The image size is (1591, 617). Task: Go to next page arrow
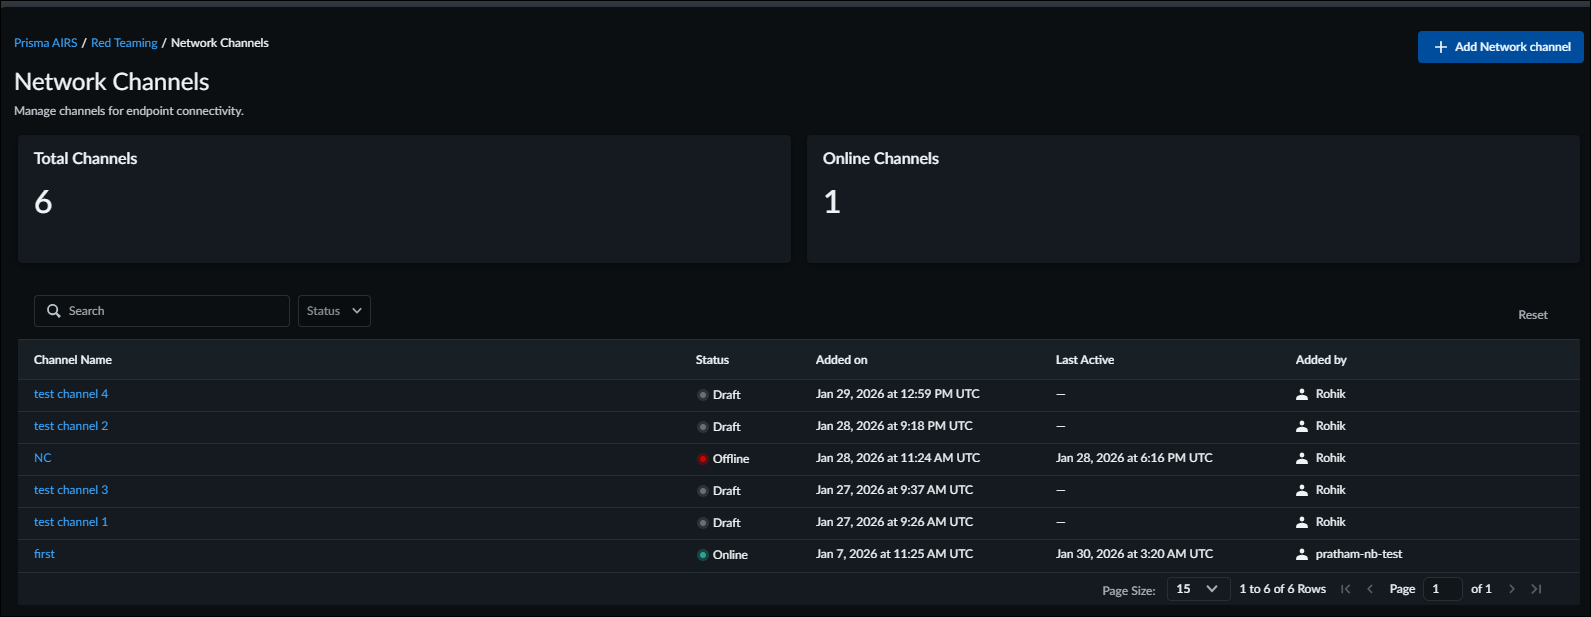(1512, 589)
